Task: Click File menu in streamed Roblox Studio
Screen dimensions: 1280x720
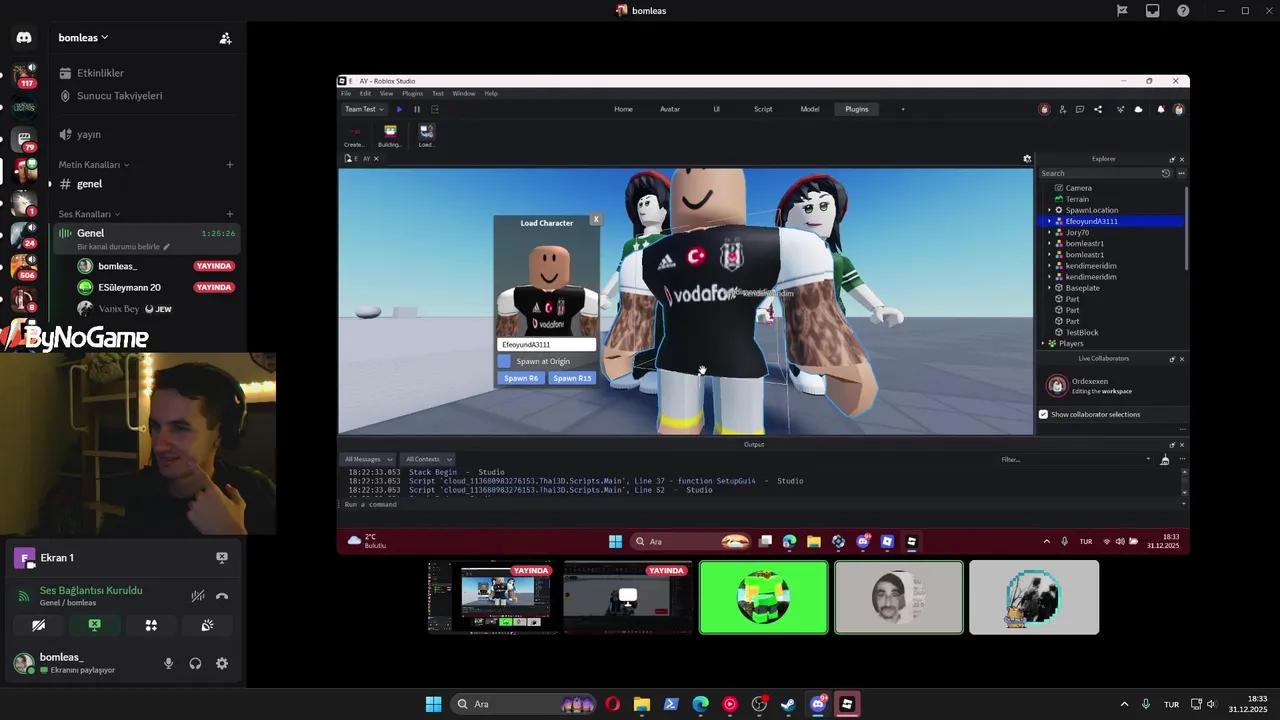Action: [x=345, y=93]
